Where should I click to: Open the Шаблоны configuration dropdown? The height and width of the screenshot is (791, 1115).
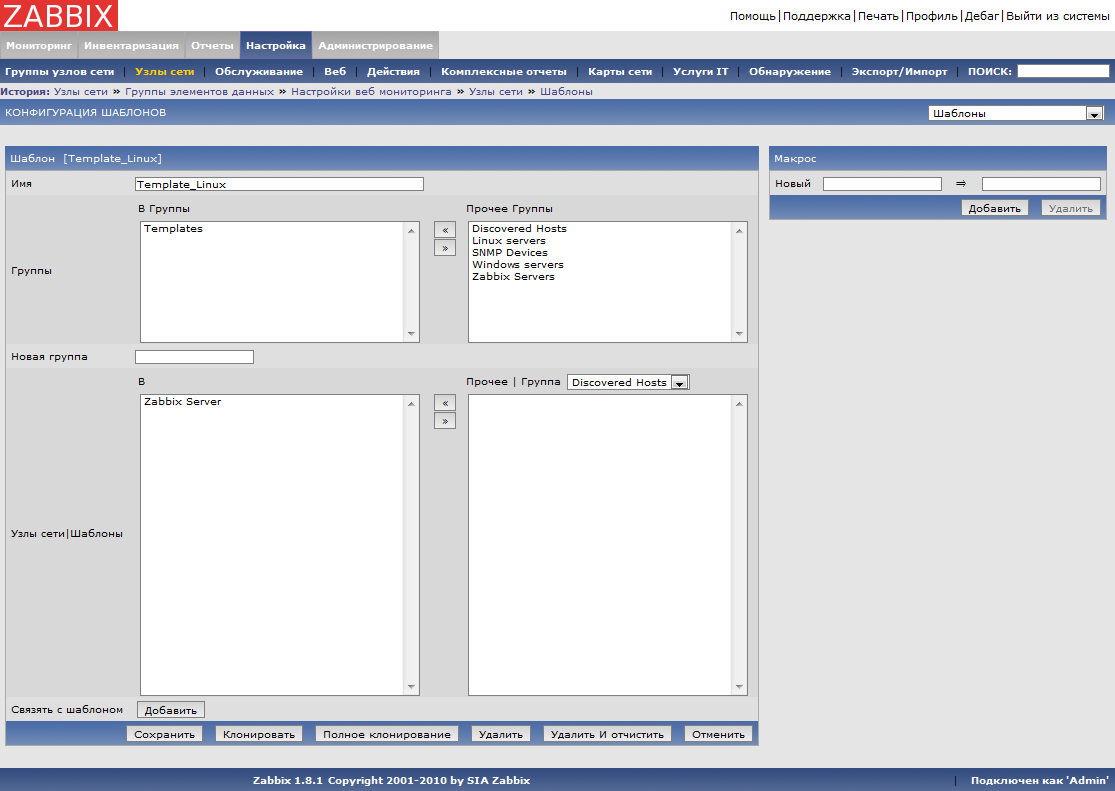click(x=1015, y=113)
